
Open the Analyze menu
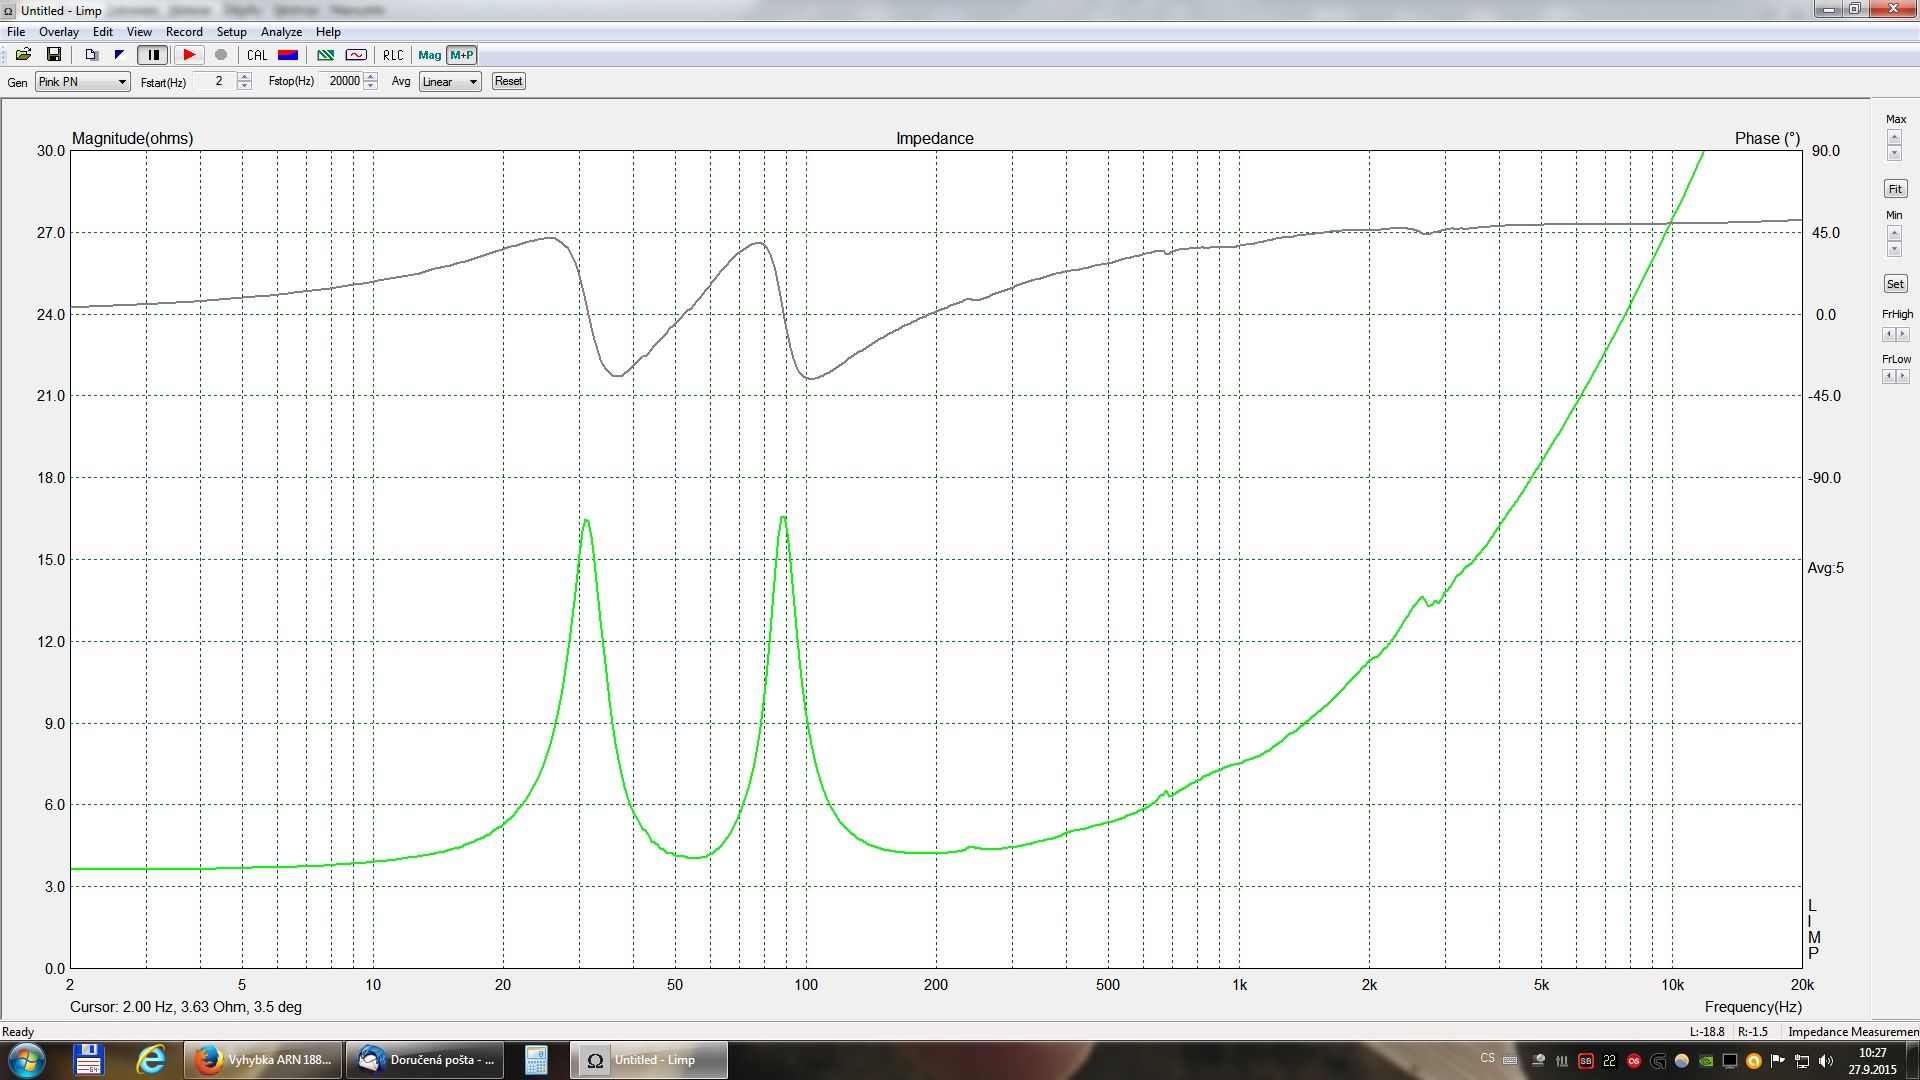(x=281, y=32)
